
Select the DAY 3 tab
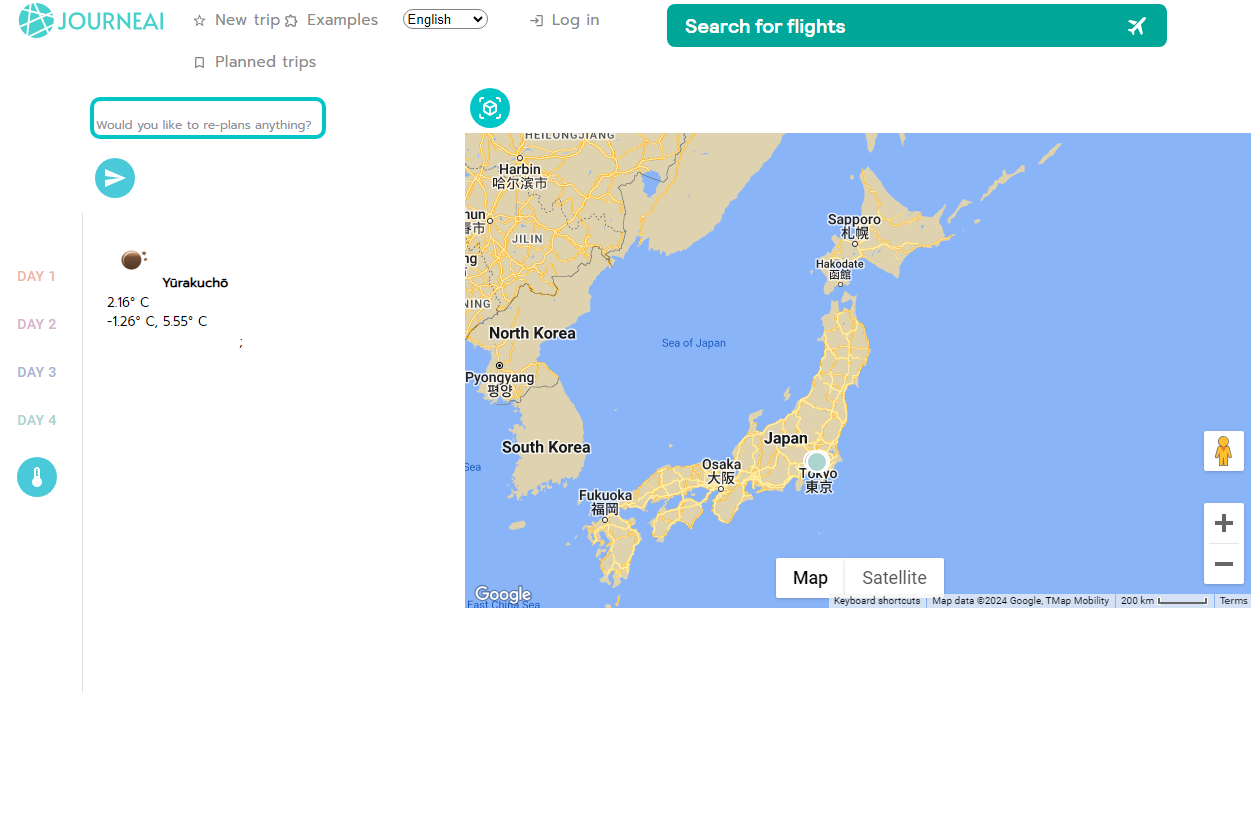click(x=37, y=372)
